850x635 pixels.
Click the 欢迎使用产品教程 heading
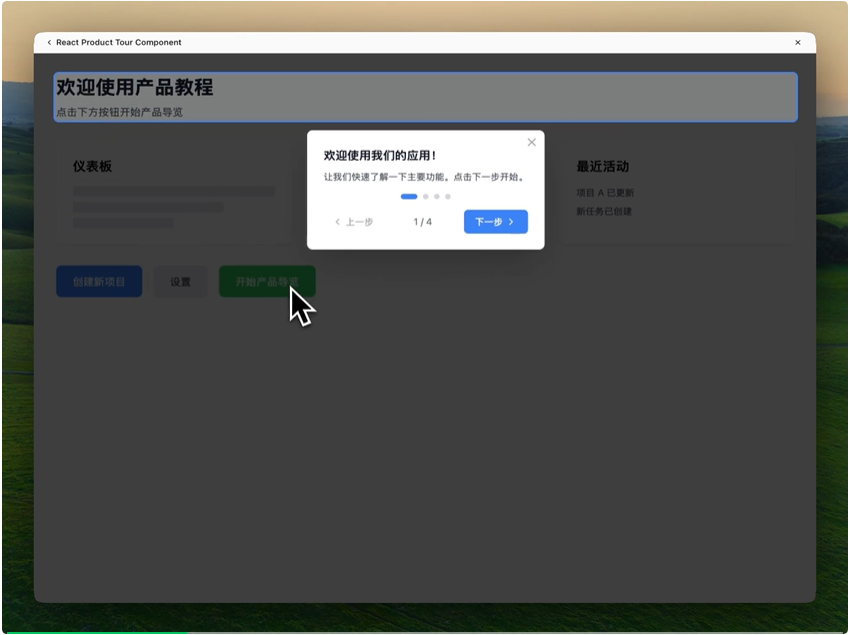135,87
